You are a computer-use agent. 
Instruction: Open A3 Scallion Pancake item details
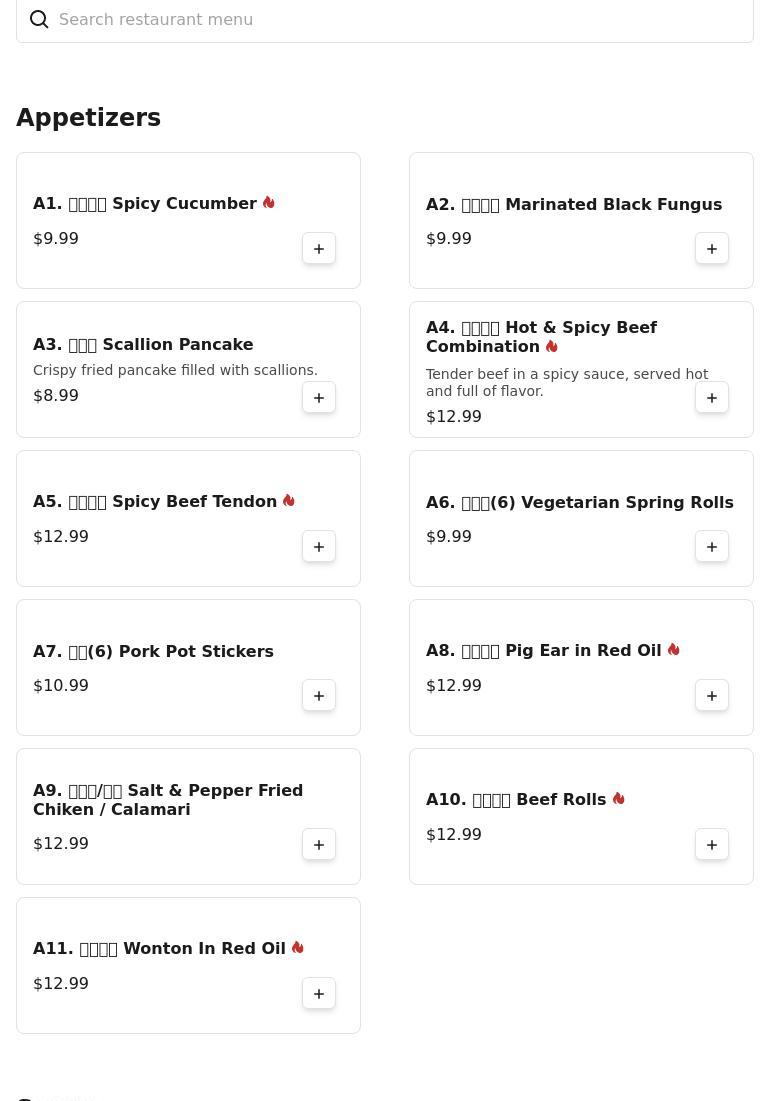click(x=143, y=345)
